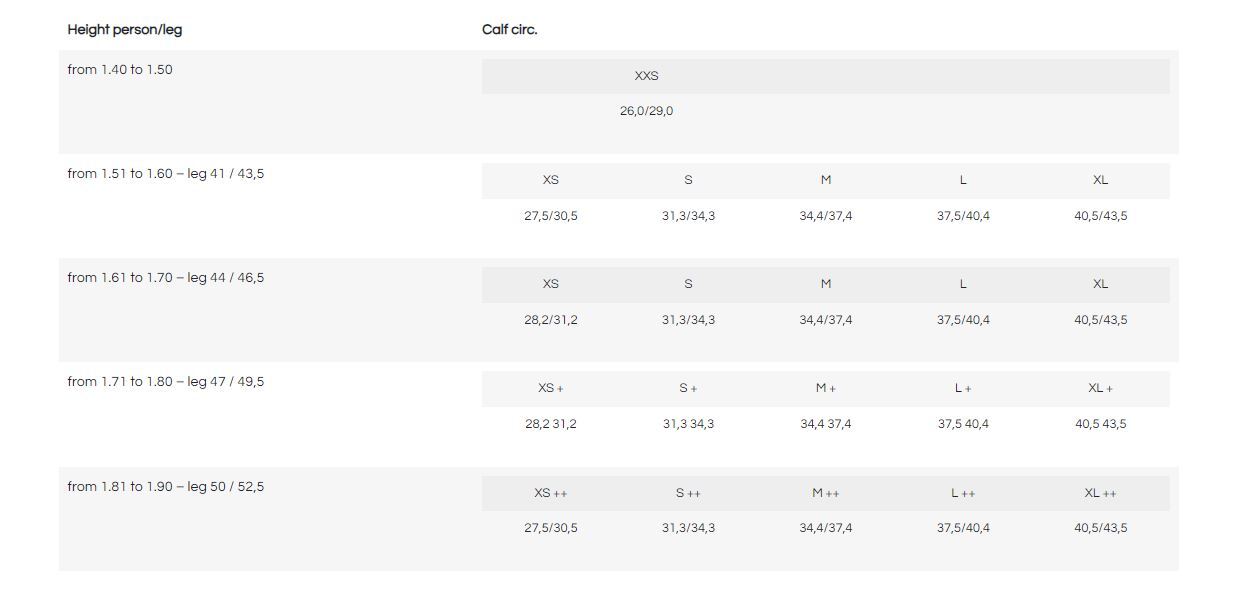1253x589 pixels.
Task: Select the L ++ size label
Action: 963,493
